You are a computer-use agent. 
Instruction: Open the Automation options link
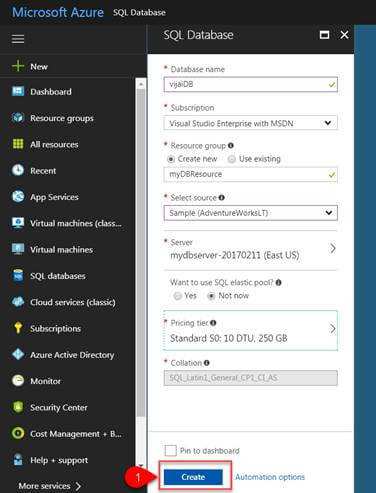coord(270,477)
